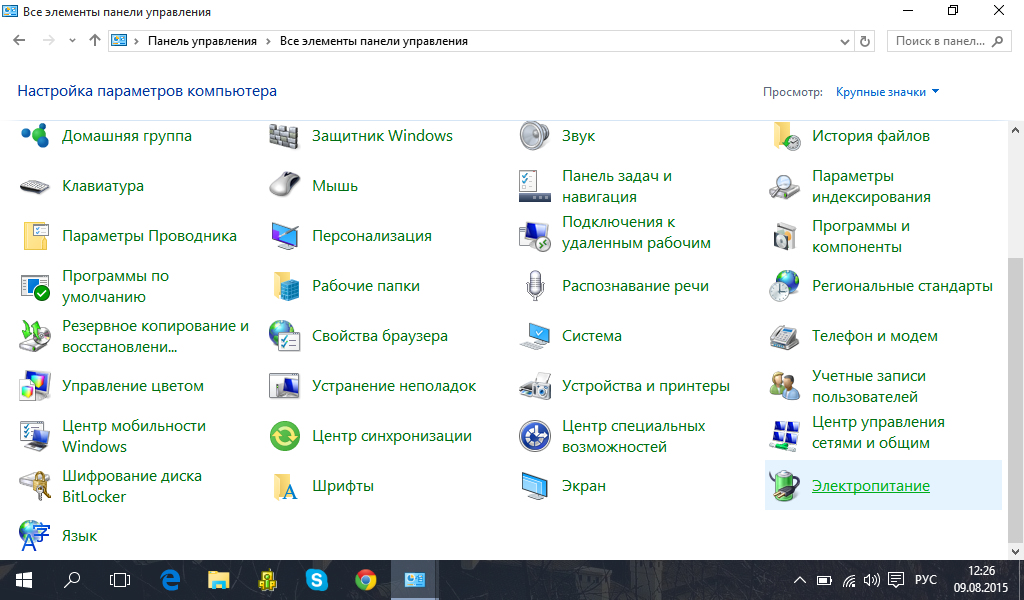Screen dimensions: 1024x600
Task: Go up one level with up arrow
Action: (95, 40)
